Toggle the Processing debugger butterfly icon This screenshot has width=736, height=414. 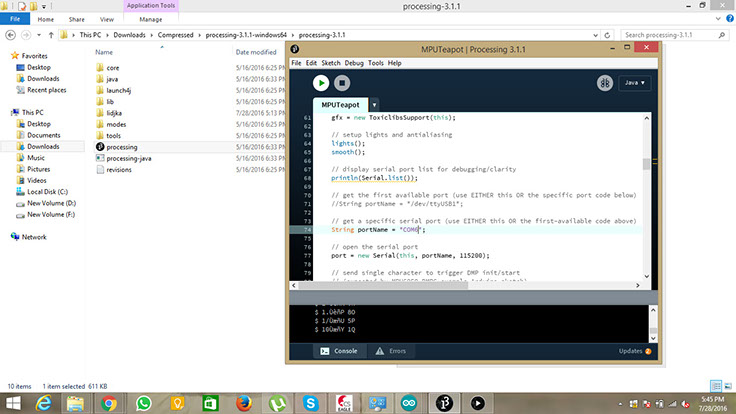coord(605,83)
